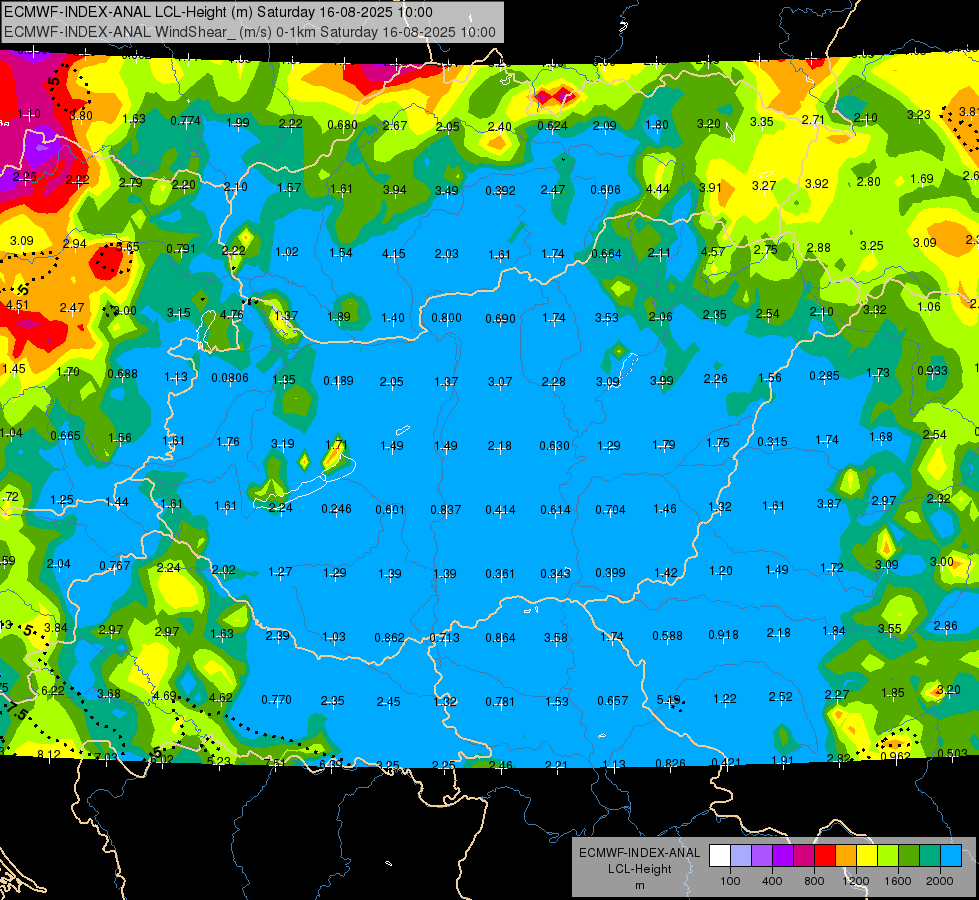The image size is (979, 900).
Task: Click the wind shear value 0.826
Action: 671,763
